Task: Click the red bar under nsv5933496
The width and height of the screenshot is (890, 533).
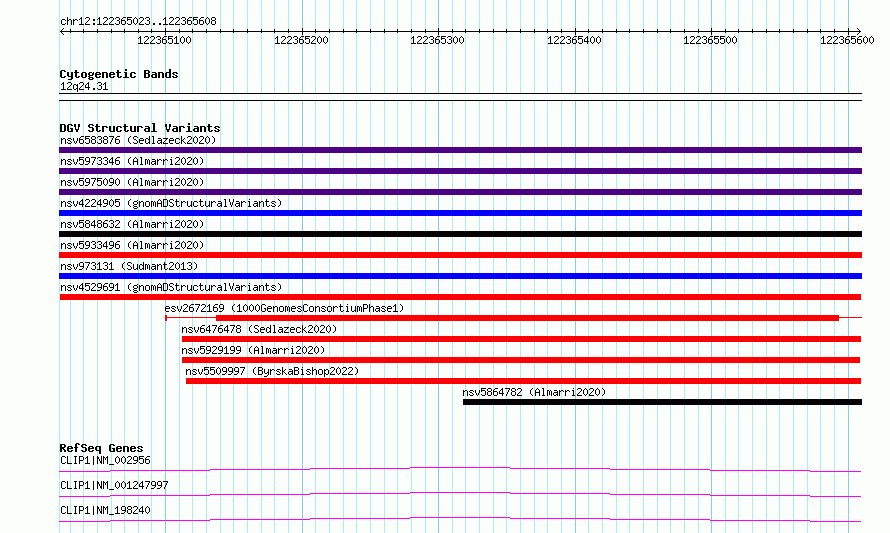Action: pos(460,255)
